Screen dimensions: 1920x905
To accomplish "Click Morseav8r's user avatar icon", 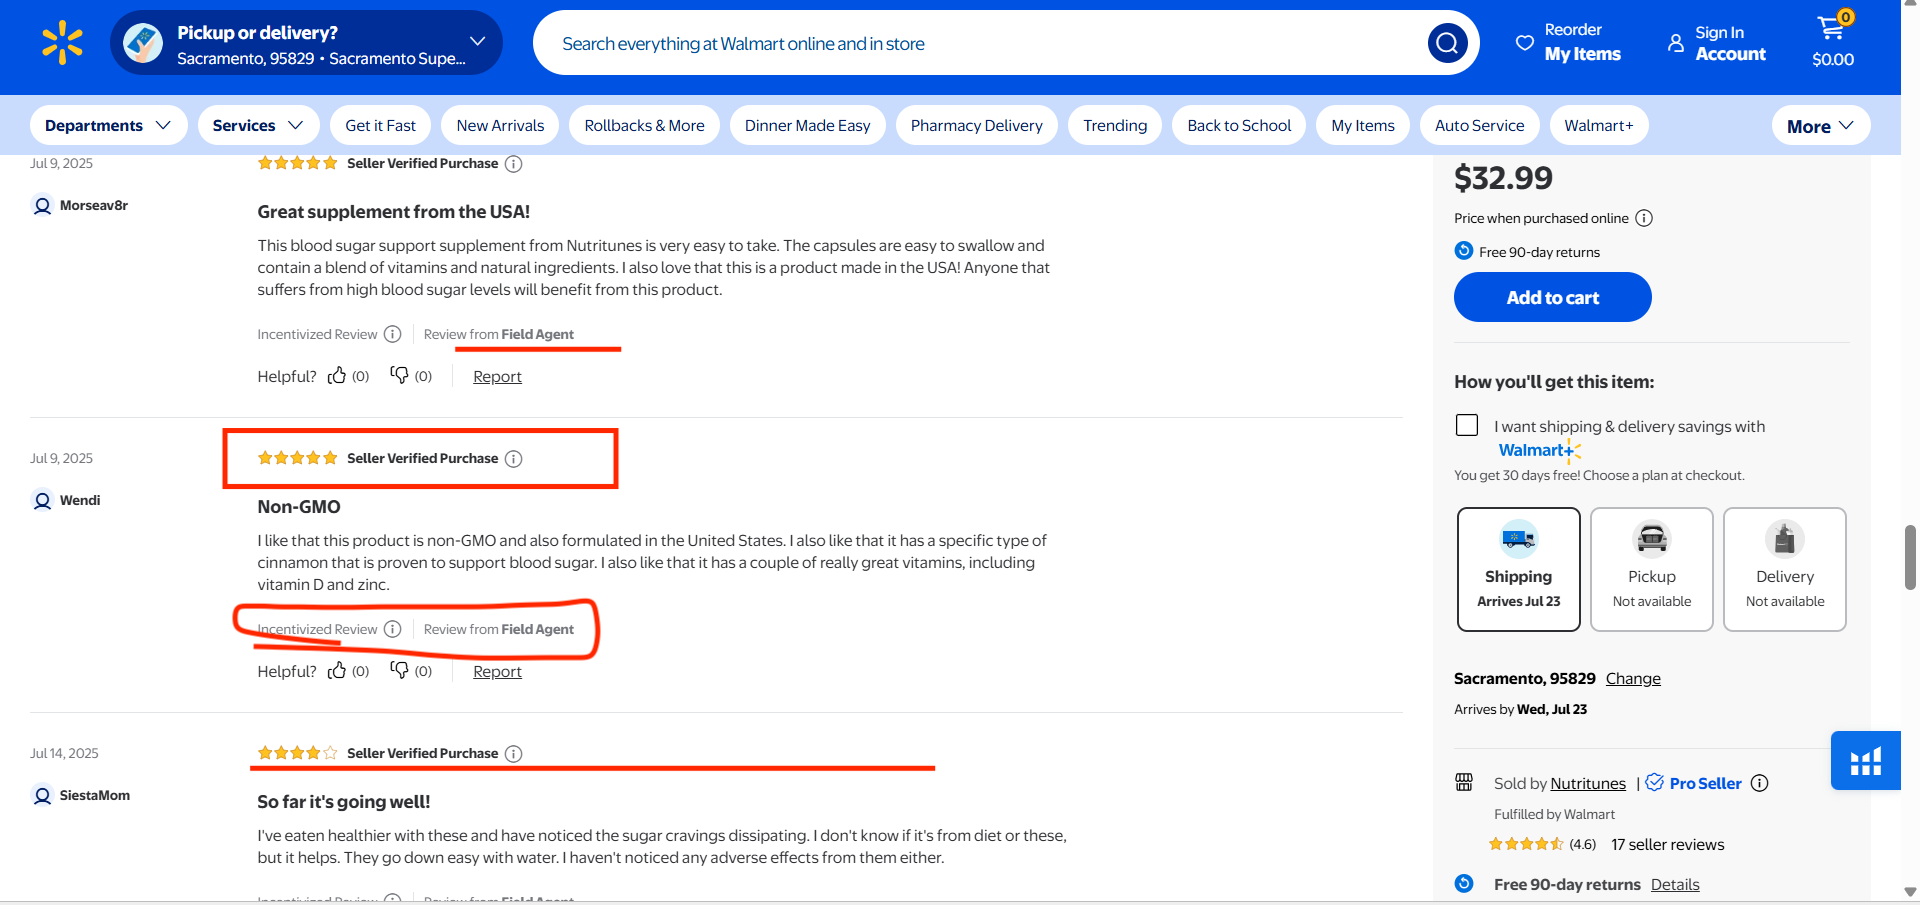I will (x=42, y=206).
